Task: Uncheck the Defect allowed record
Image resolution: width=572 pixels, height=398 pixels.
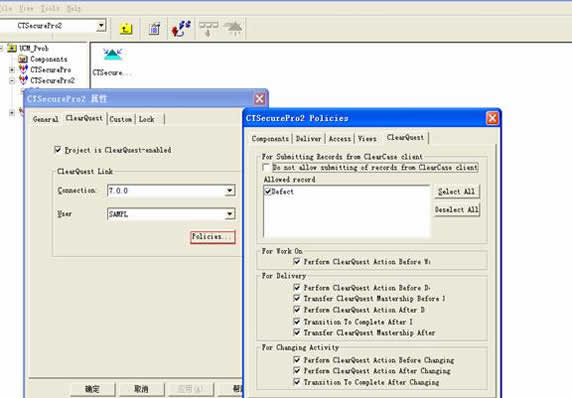Action: 268,191
